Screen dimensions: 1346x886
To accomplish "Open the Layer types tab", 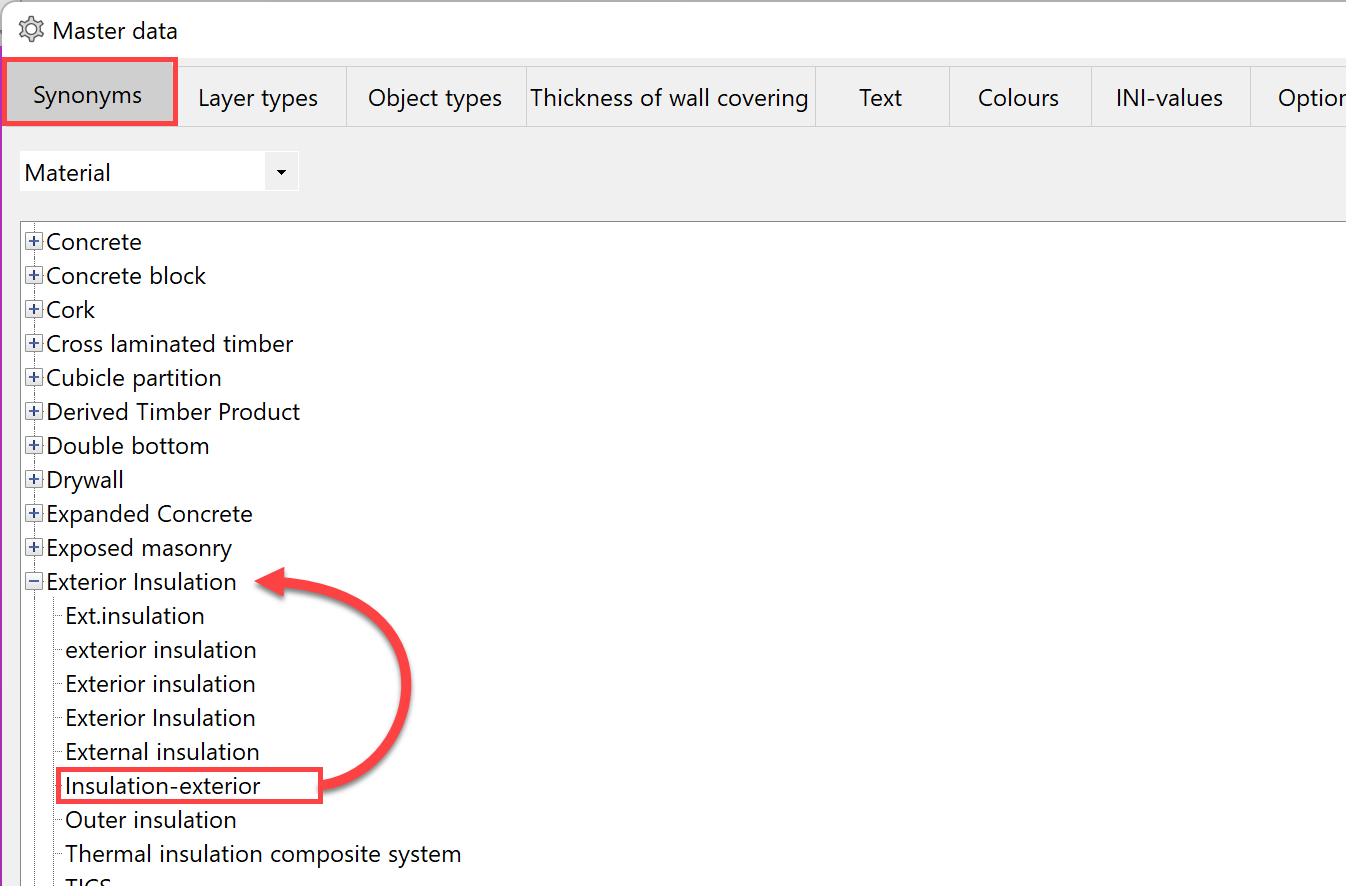I will point(258,98).
